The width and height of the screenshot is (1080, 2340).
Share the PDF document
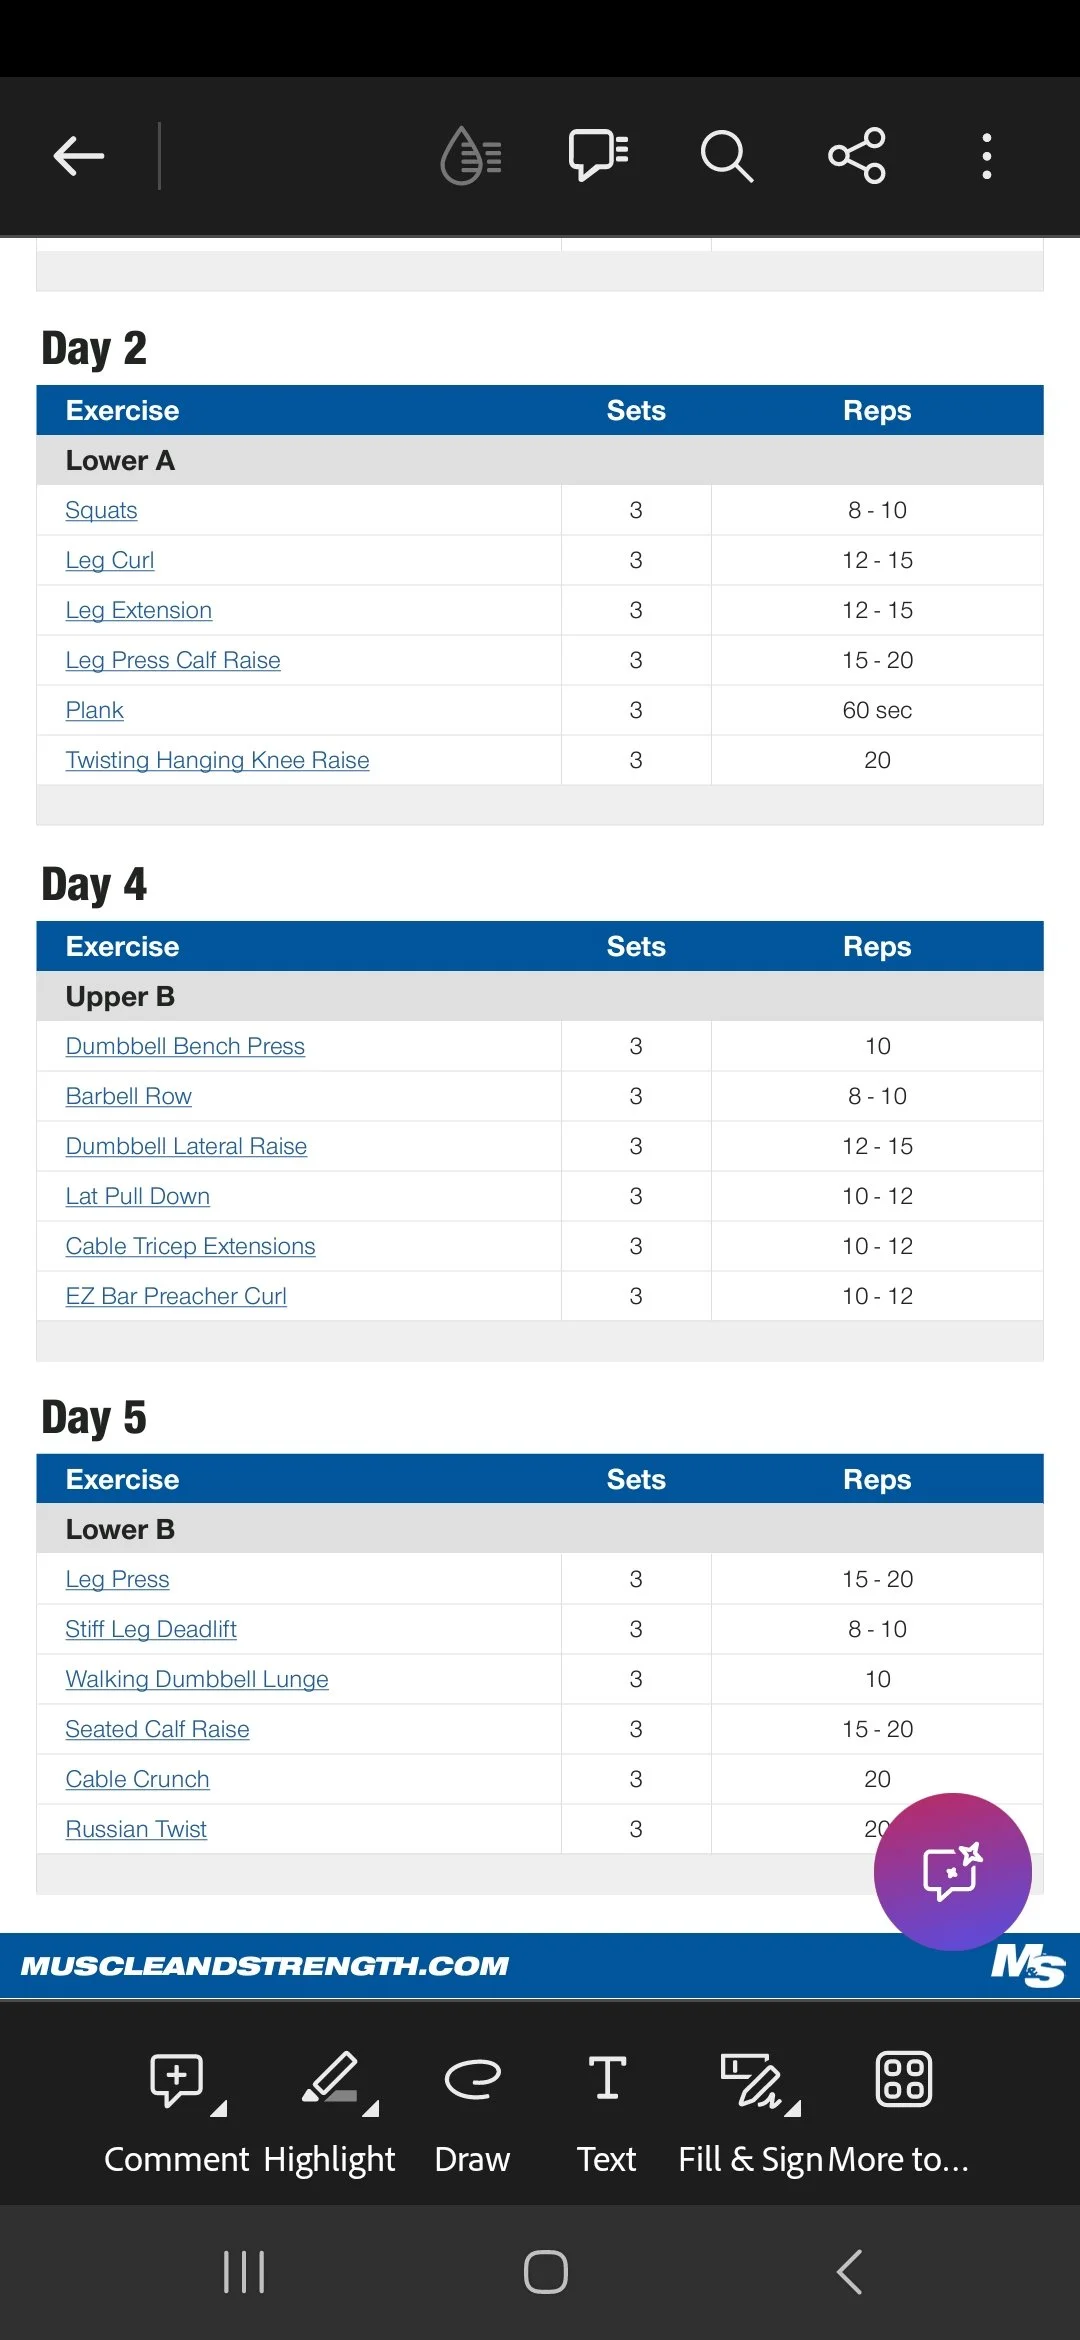[x=857, y=156]
